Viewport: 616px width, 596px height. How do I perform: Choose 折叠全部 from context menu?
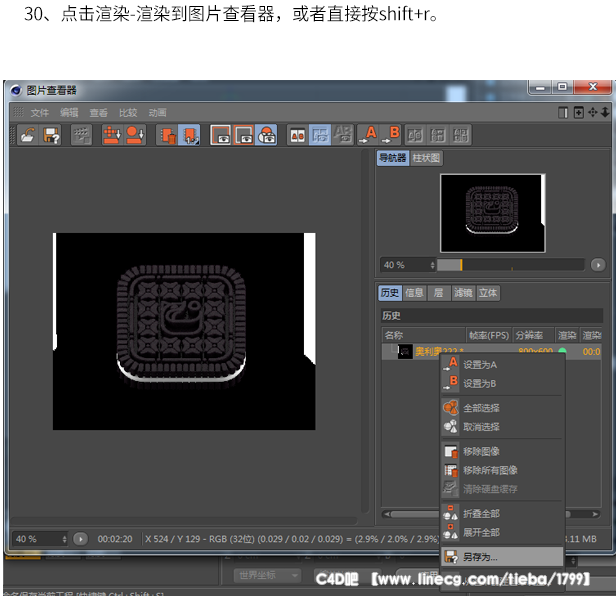point(503,514)
